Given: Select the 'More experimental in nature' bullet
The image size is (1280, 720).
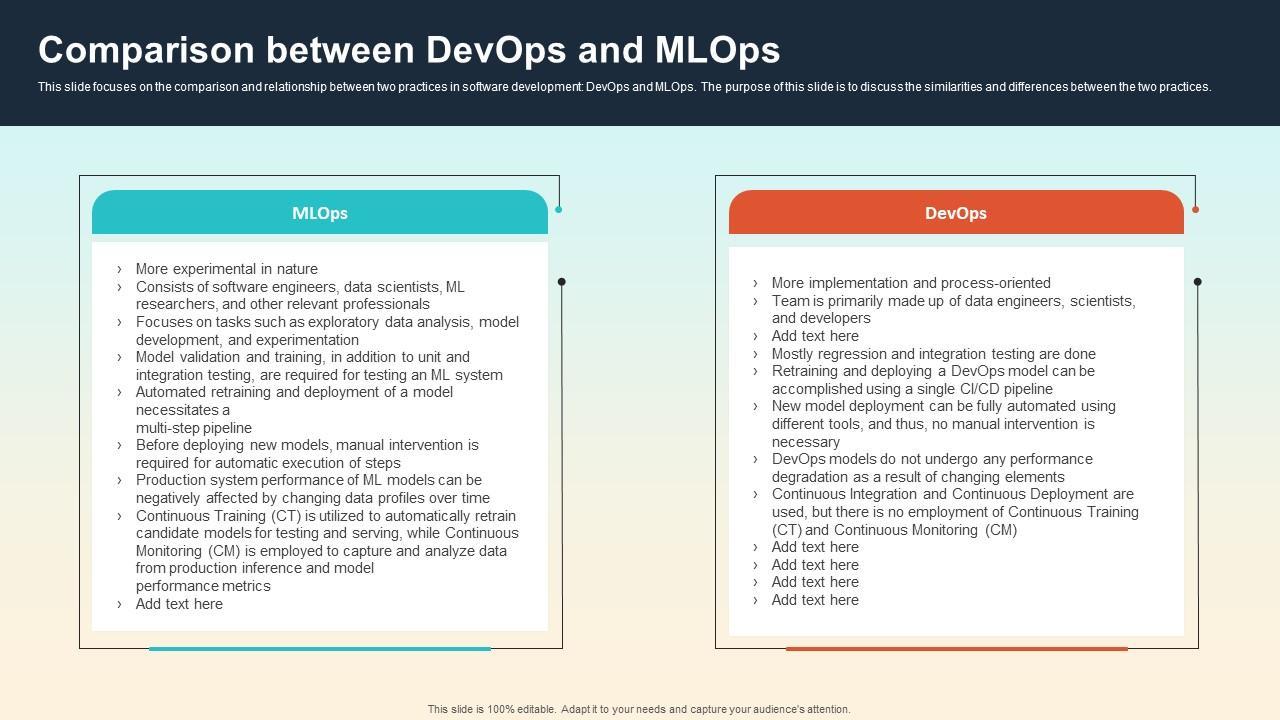Looking at the screenshot, I should [226, 269].
